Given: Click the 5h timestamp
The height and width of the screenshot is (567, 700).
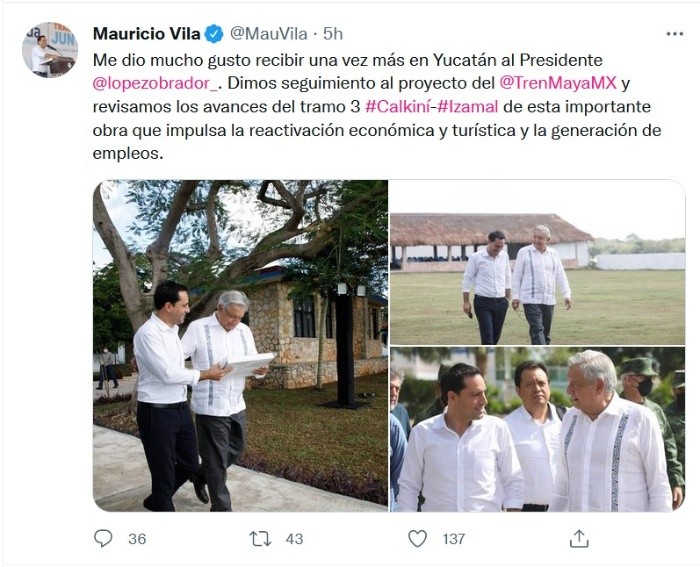Looking at the screenshot, I should (x=333, y=34).
